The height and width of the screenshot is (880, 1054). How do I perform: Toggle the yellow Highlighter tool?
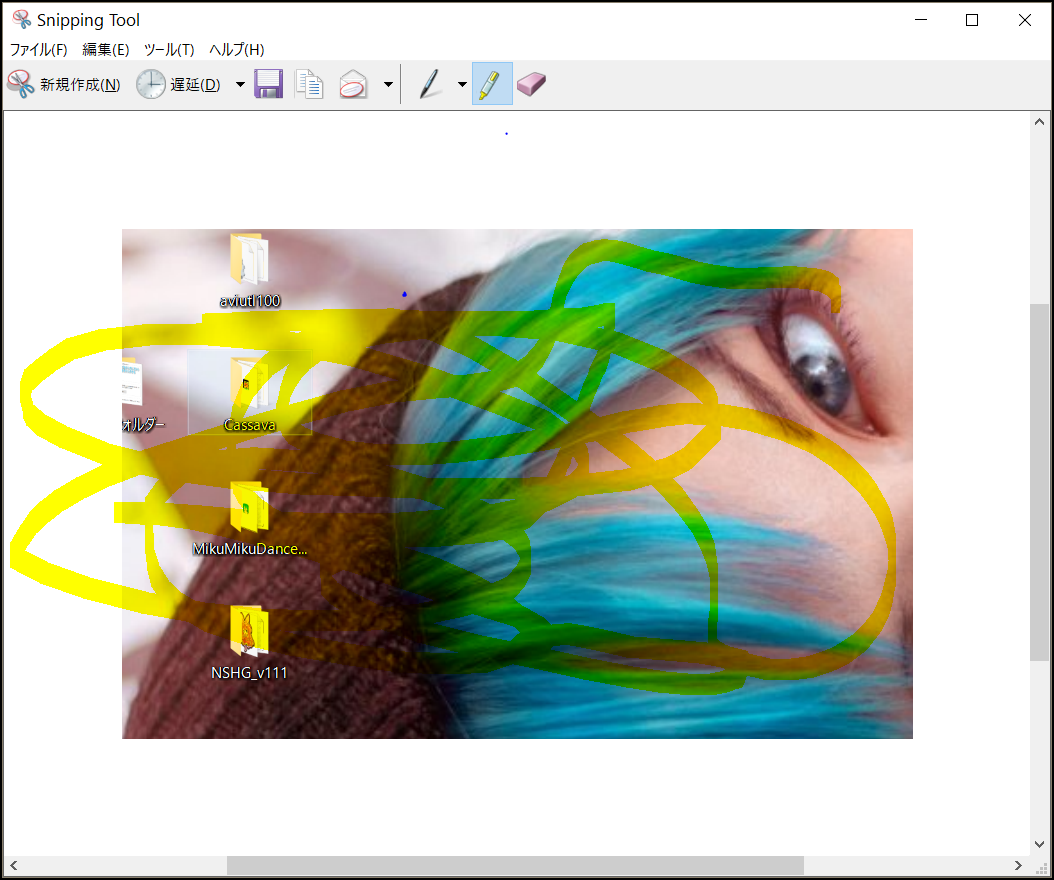(491, 85)
